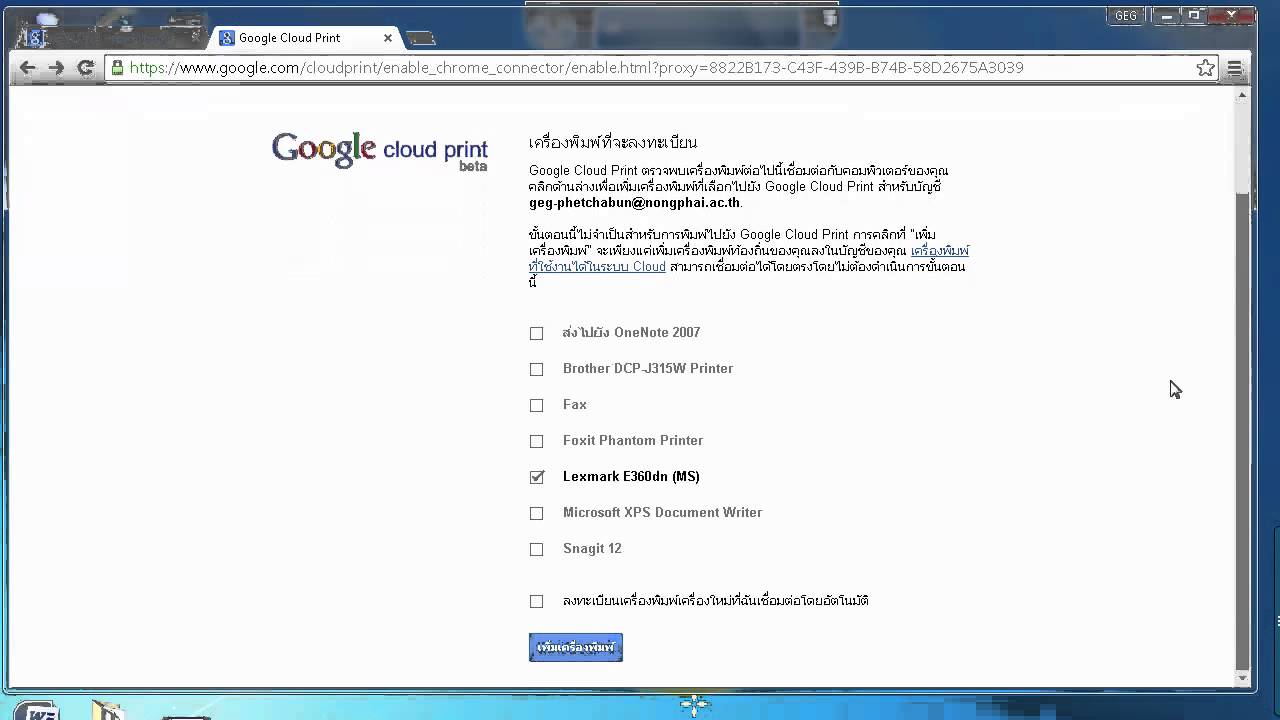Screen dimensions: 1280x720
Task: Tick the Fax printer checkbox
Action: [537, 405]
